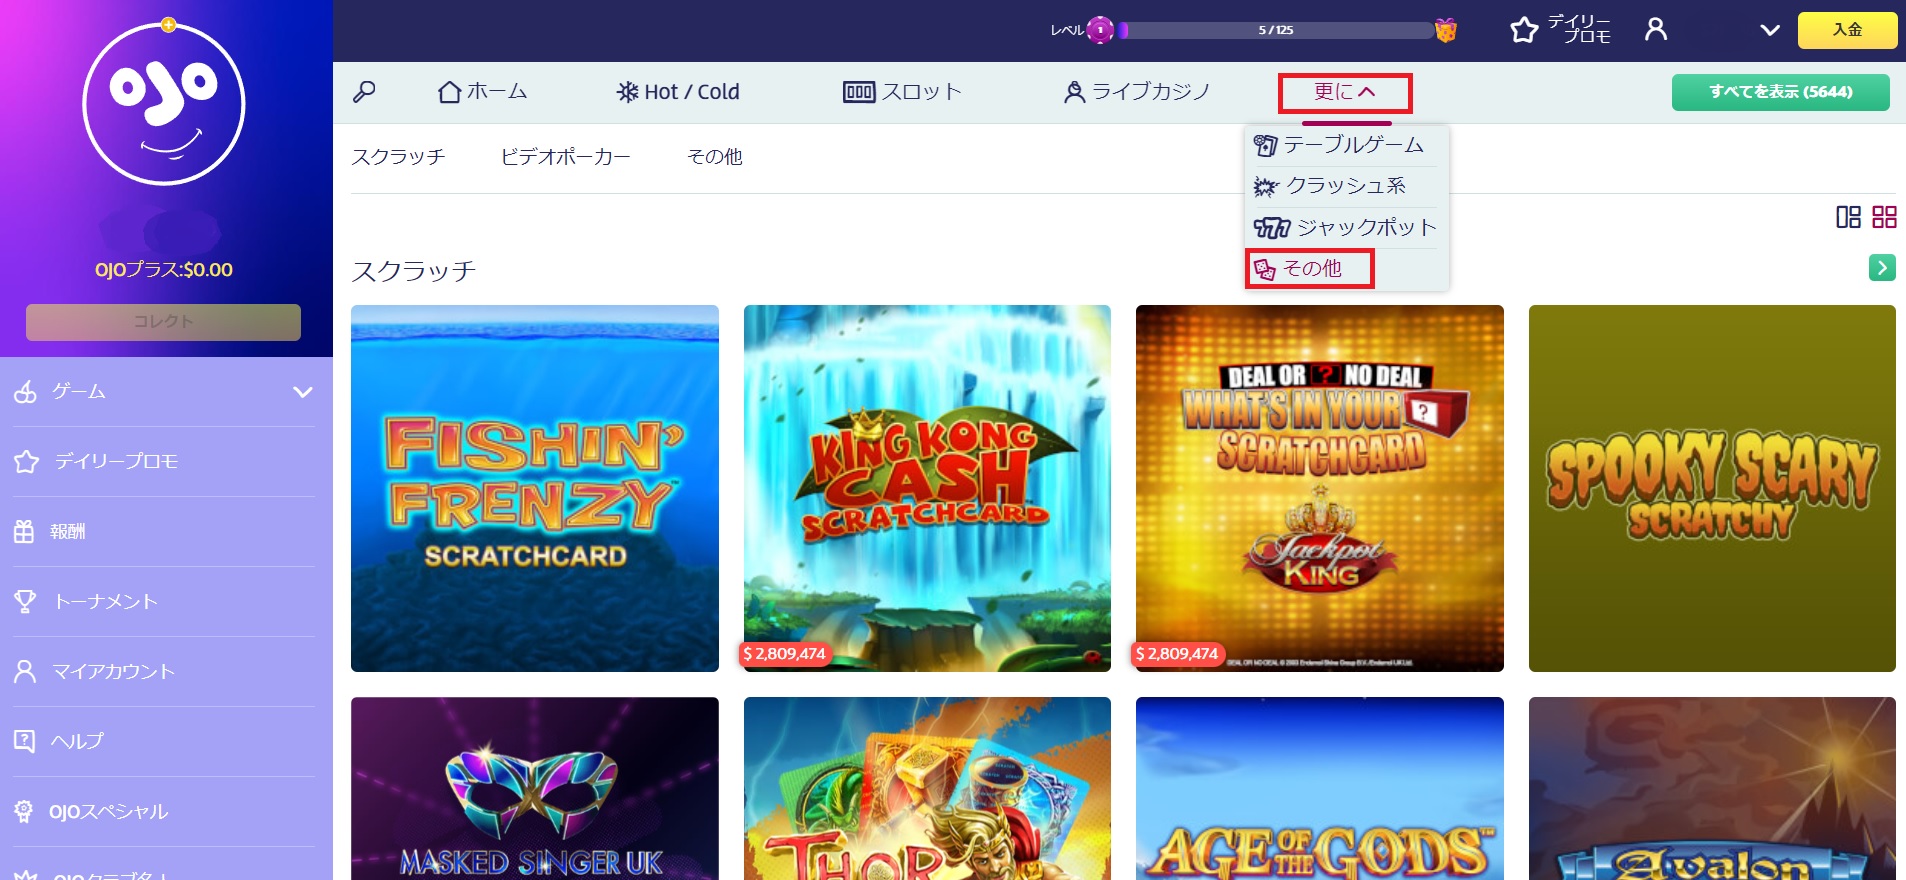Open the Thor game thumbnail
This screenshot has height=880, width=1906.
(x=927, y=788)
